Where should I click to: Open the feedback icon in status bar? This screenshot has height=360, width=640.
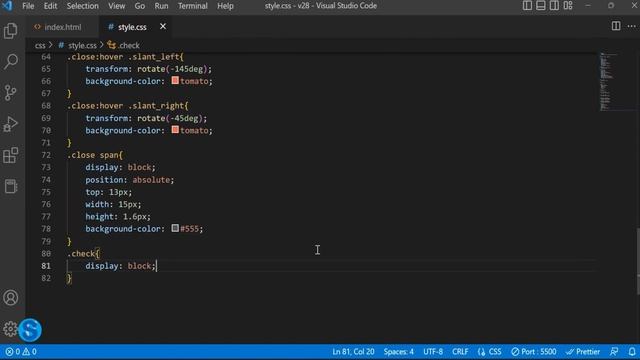pyautogui.click(x=614, y=351)
